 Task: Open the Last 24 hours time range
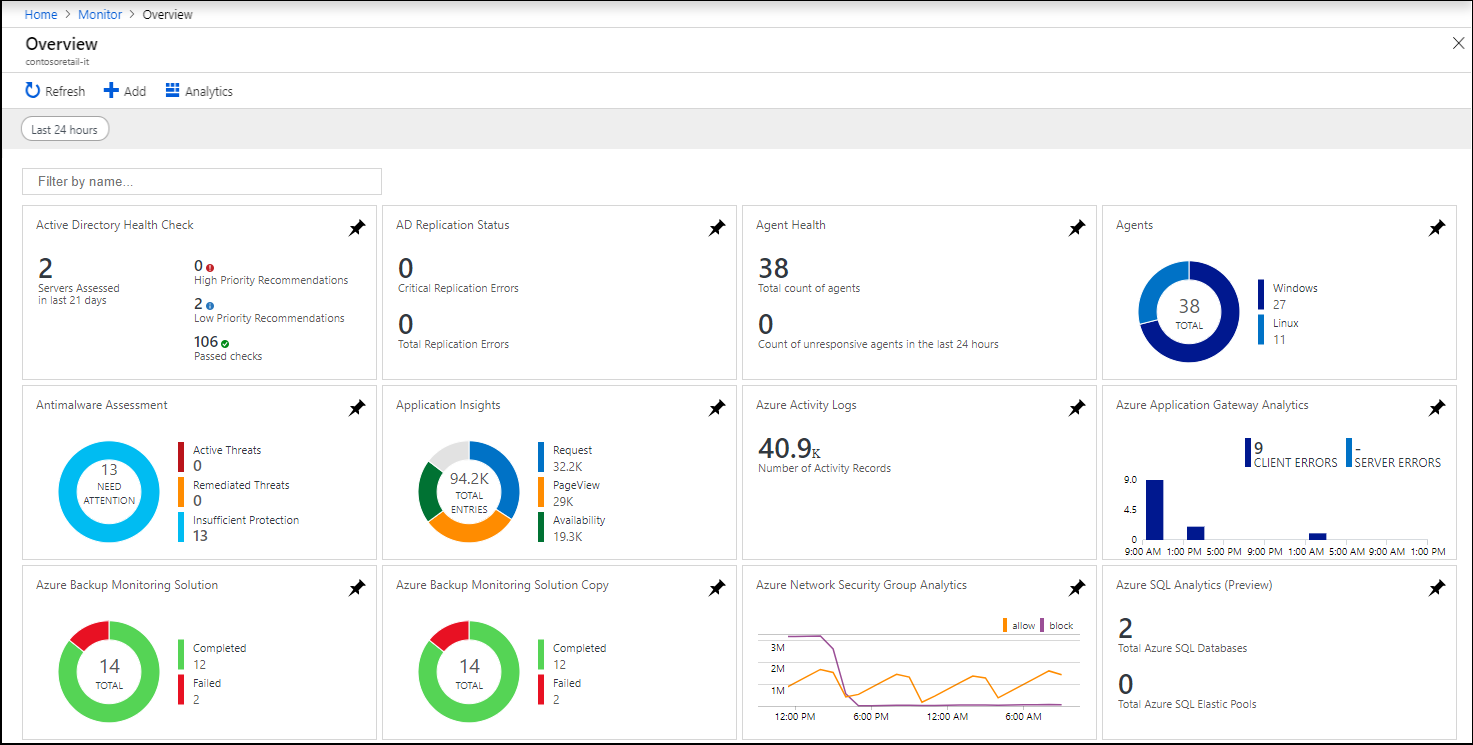[x=65, y=130]
